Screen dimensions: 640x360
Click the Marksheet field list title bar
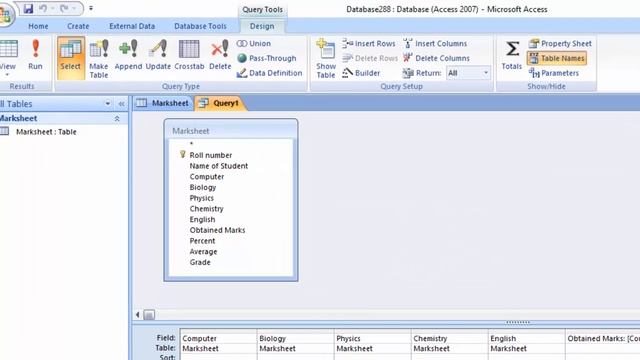coord(231,131)
